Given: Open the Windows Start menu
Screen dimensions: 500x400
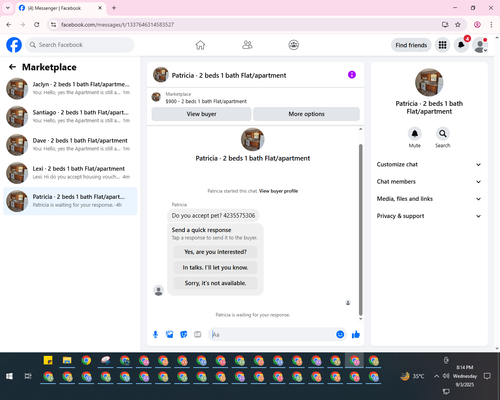Looking at the screenshot, I should (9, 376).
